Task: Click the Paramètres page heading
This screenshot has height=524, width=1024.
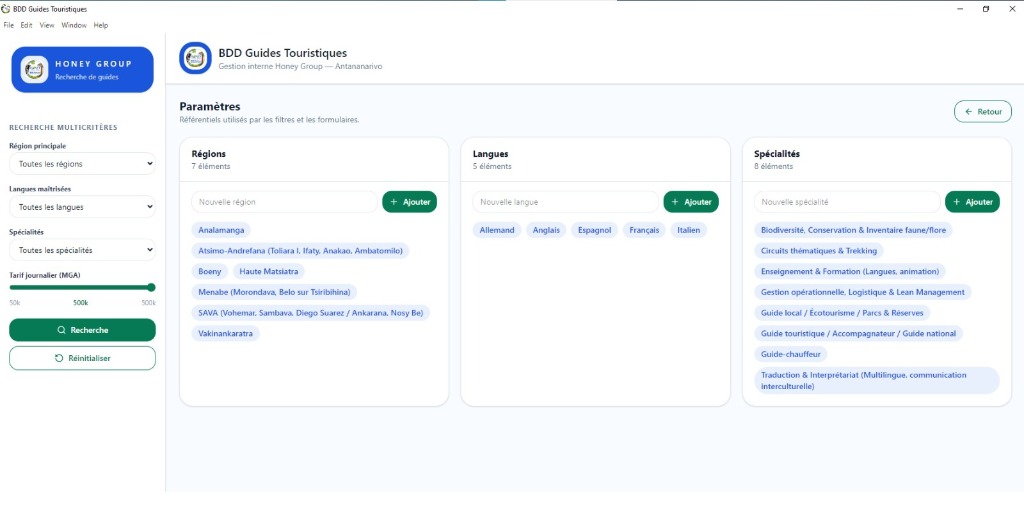Action: click(210, 106)
